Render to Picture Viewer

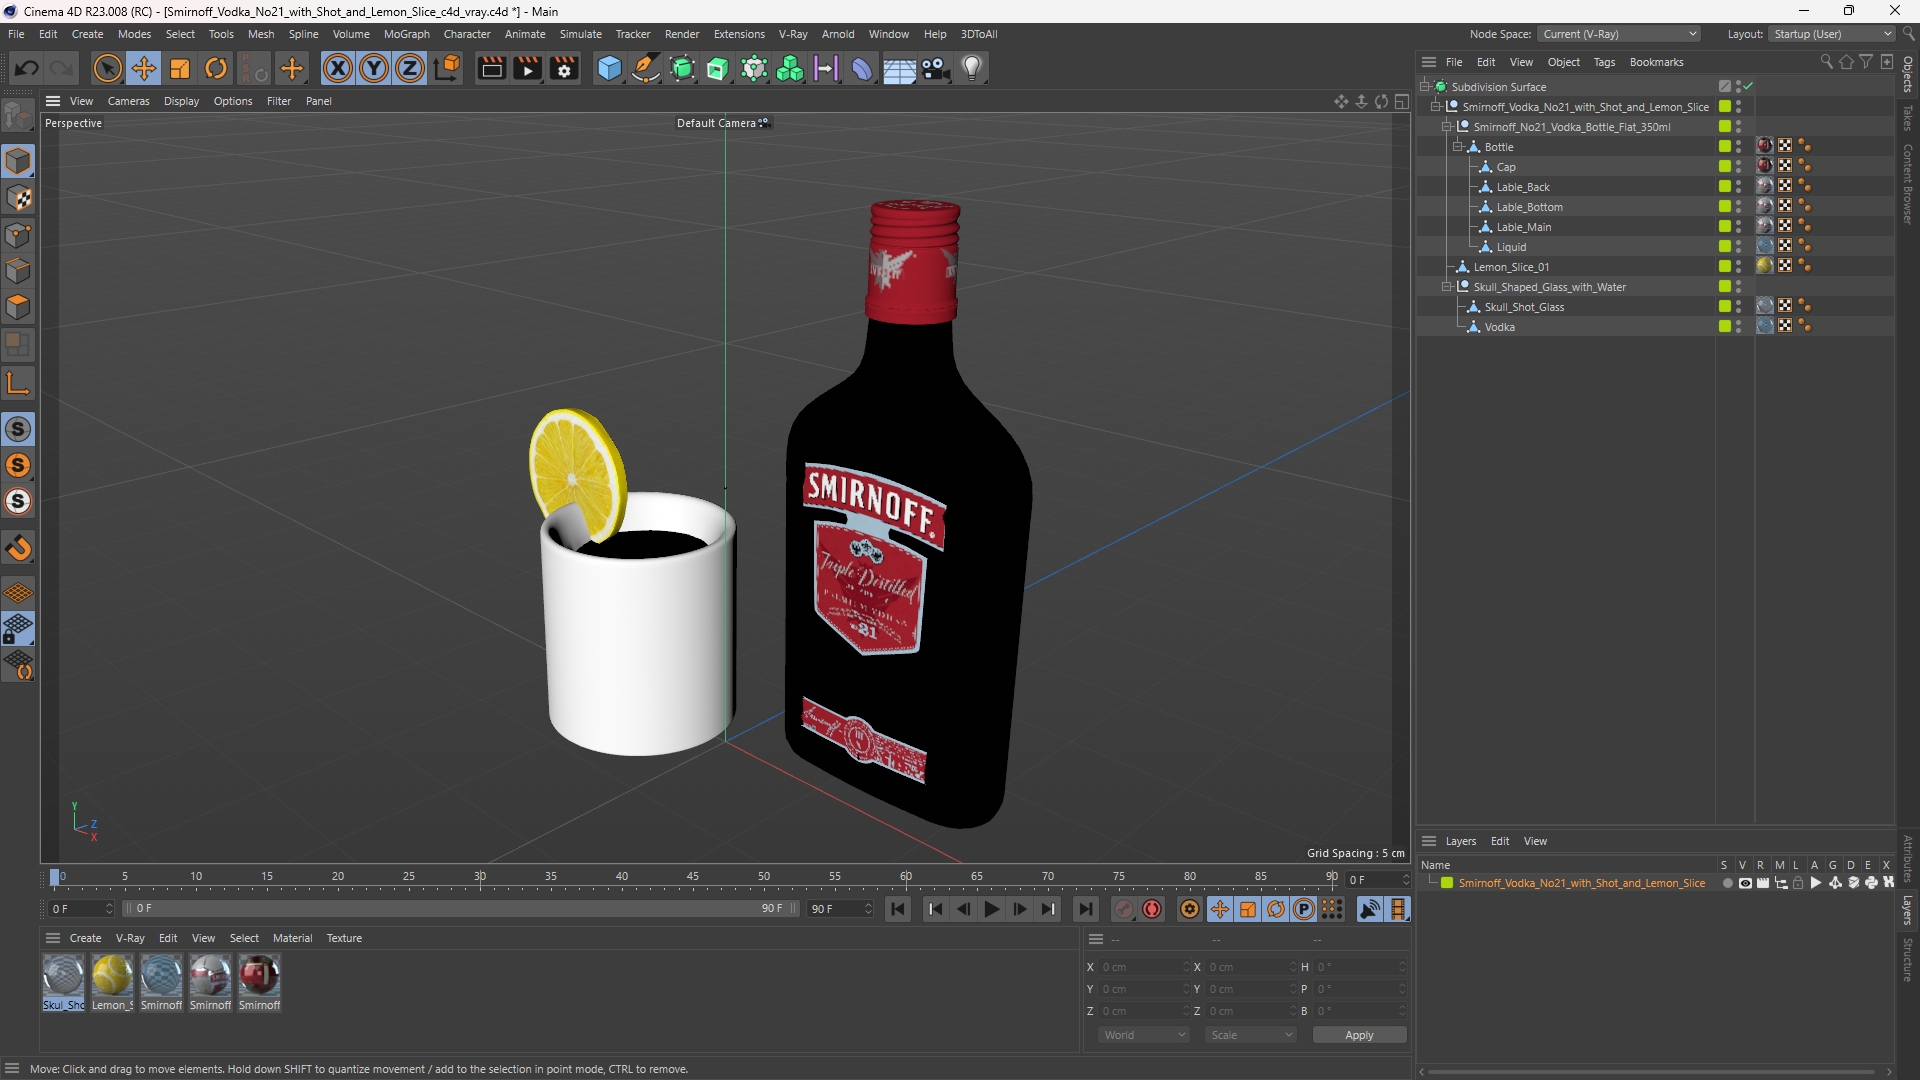pos(527,68)
